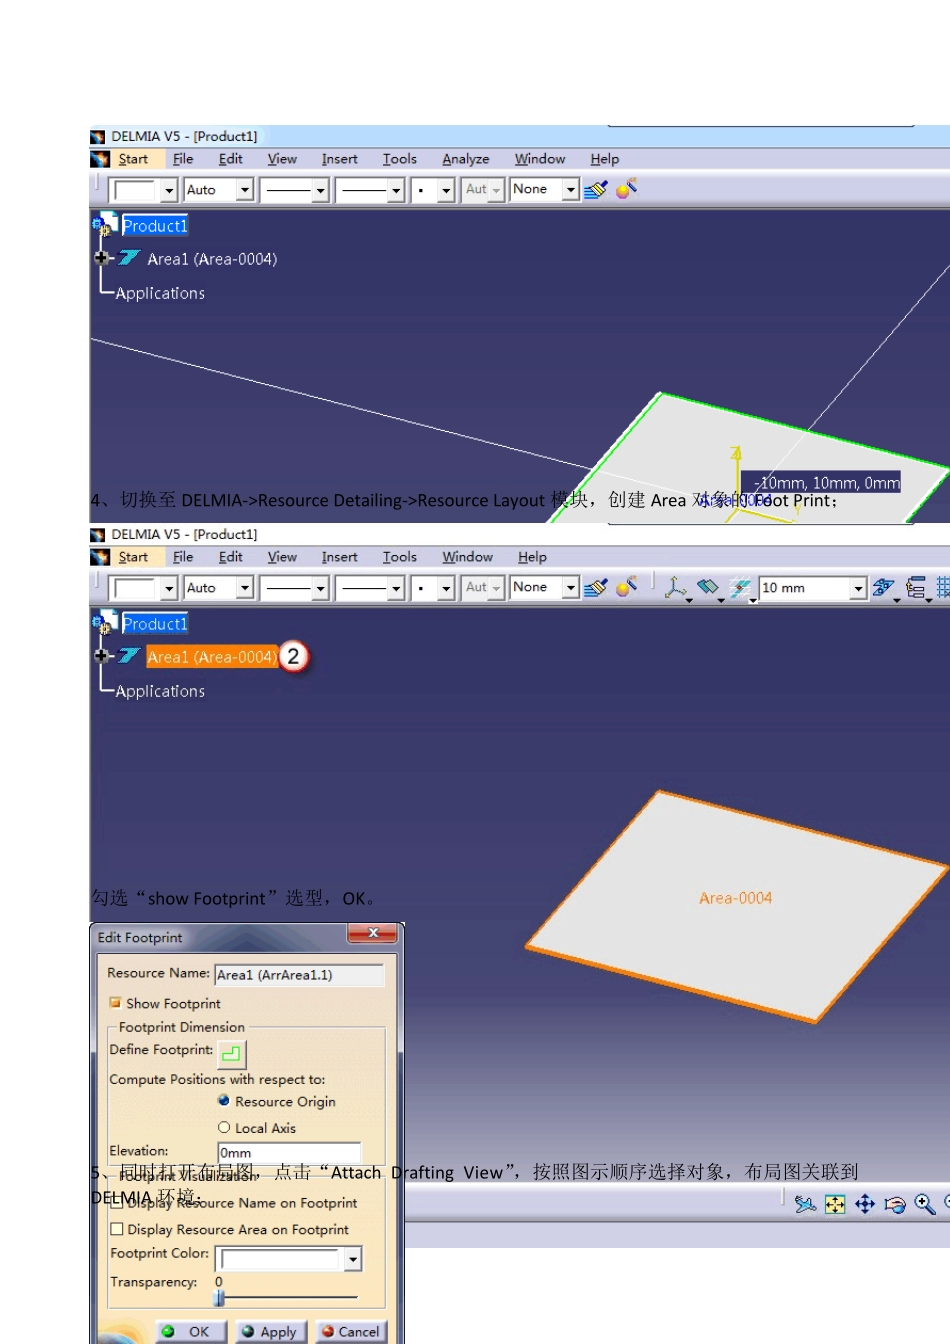Click the Product1 node icon in lower tree
Image resolution: width=950 pixels, height=1344 pixels.
pyautogui.click(x=104, y=624)
